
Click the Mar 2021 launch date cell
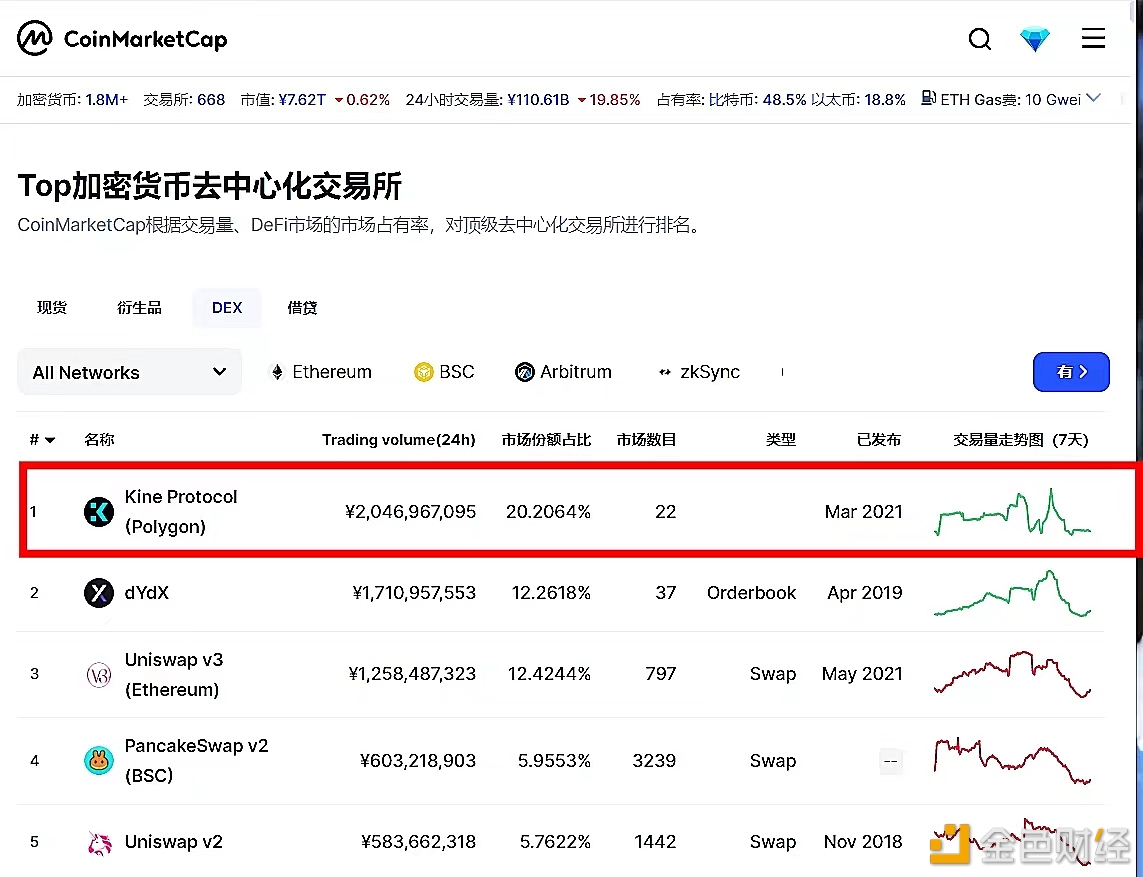click(864, 512)
